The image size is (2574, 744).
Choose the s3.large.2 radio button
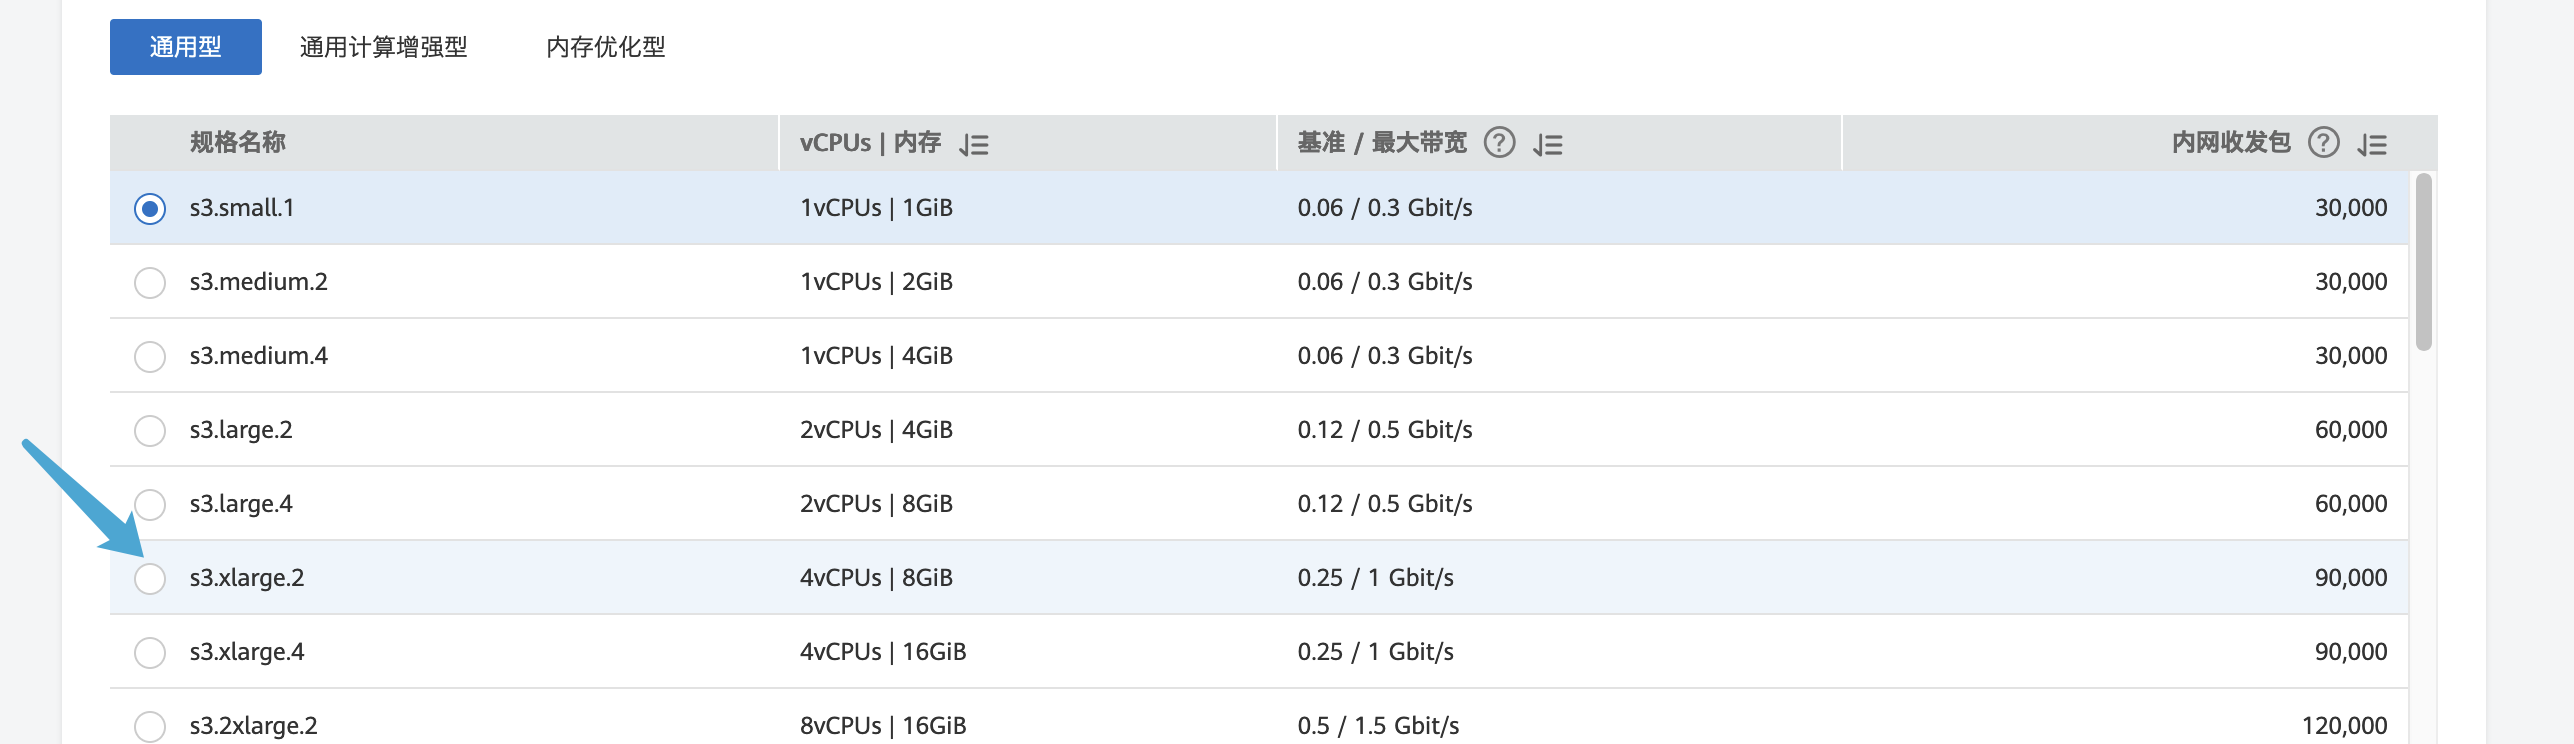(x=150, y=430)
